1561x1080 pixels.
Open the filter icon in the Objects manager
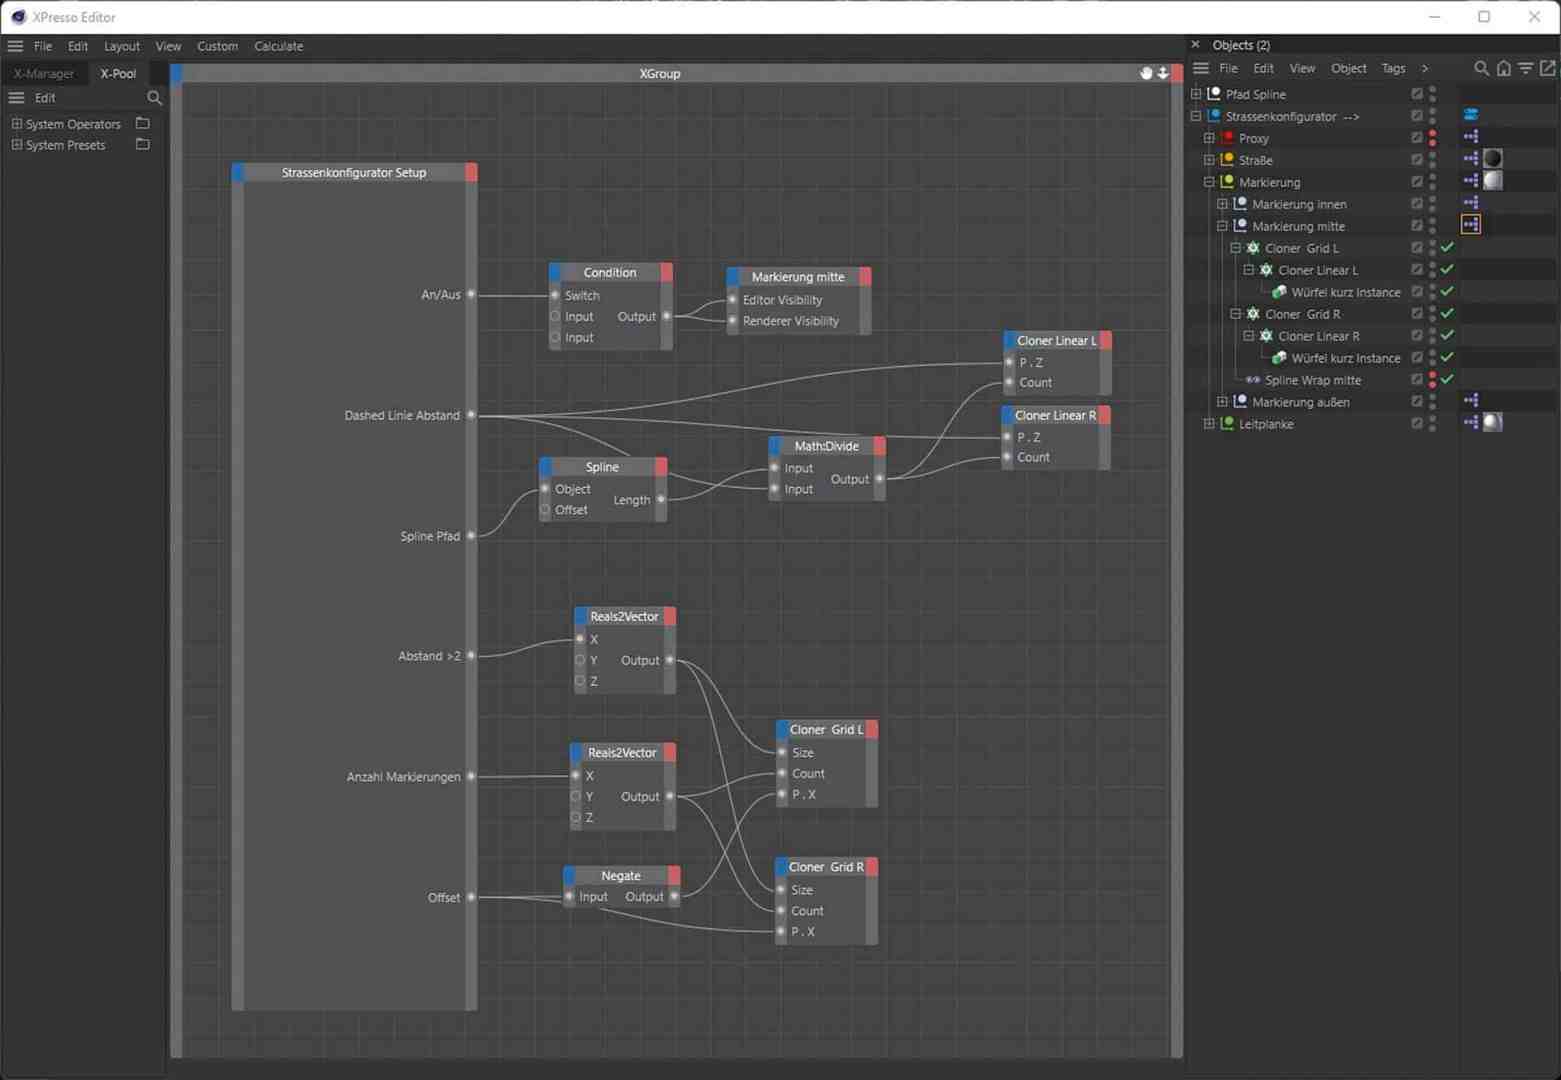pyautogui.click(x=1525, y=68)
